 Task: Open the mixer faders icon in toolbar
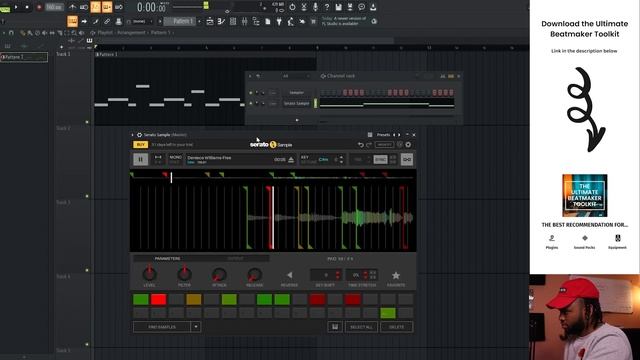tap(244, 21)
